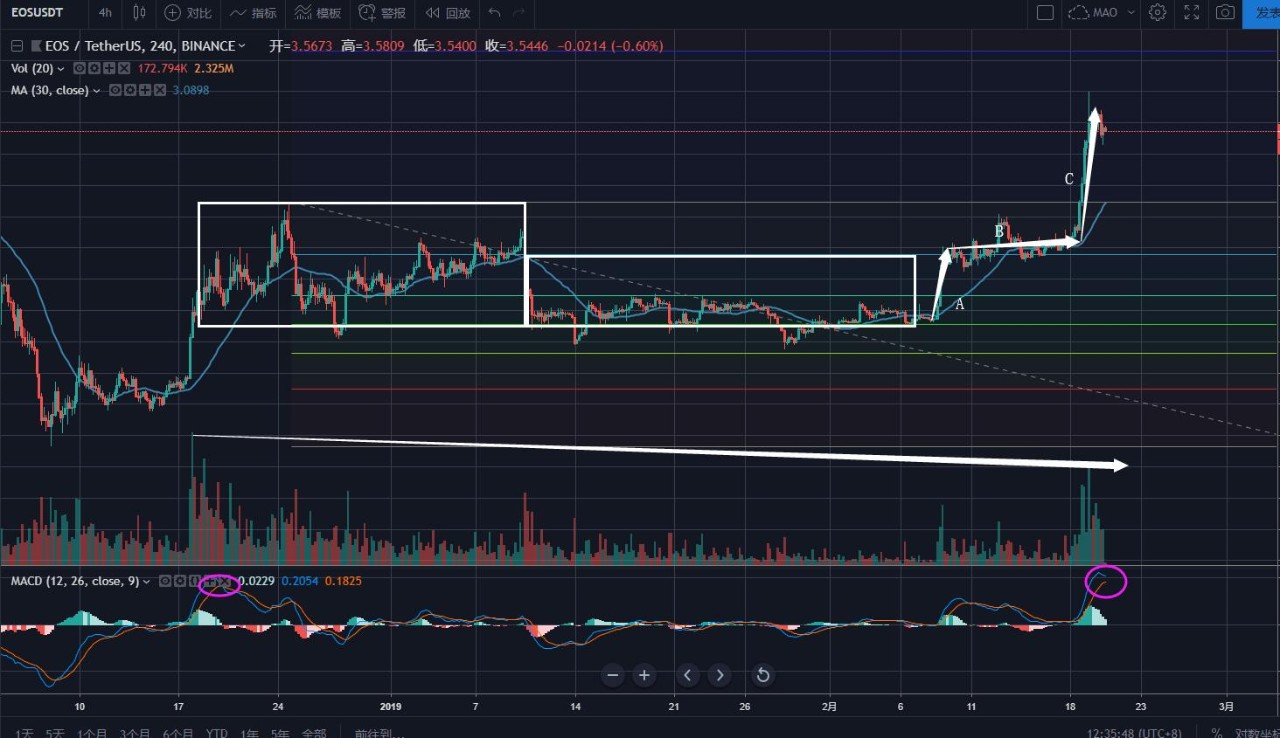Enter fullscreen mode

pyautogui.click(x=1192, y=13)
